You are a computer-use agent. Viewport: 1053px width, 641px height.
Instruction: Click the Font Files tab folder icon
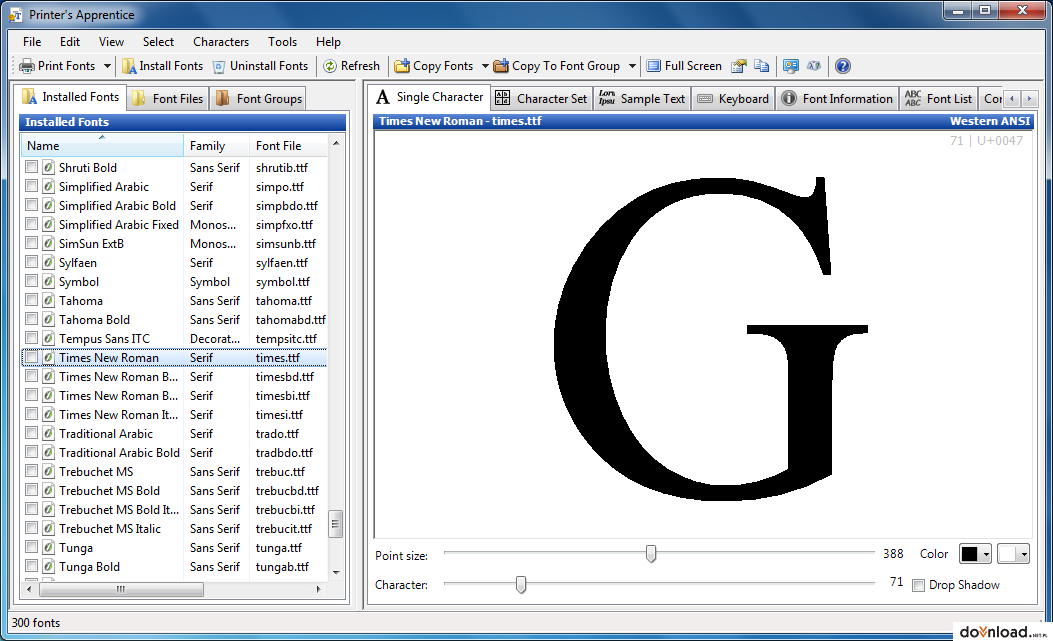[x=139, y=98]
